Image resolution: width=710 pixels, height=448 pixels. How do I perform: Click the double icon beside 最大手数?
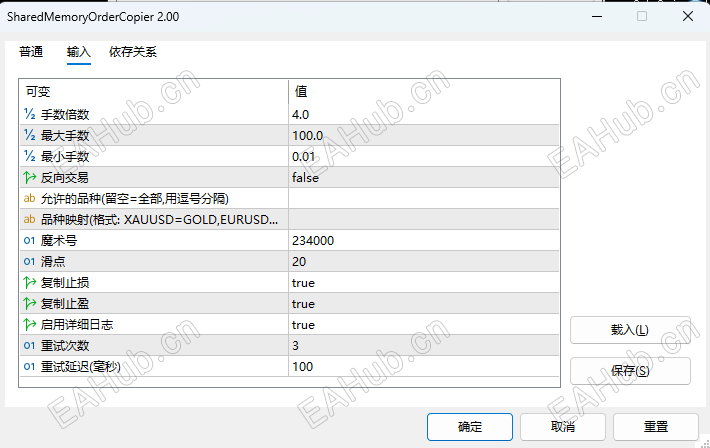coord(29,135)
